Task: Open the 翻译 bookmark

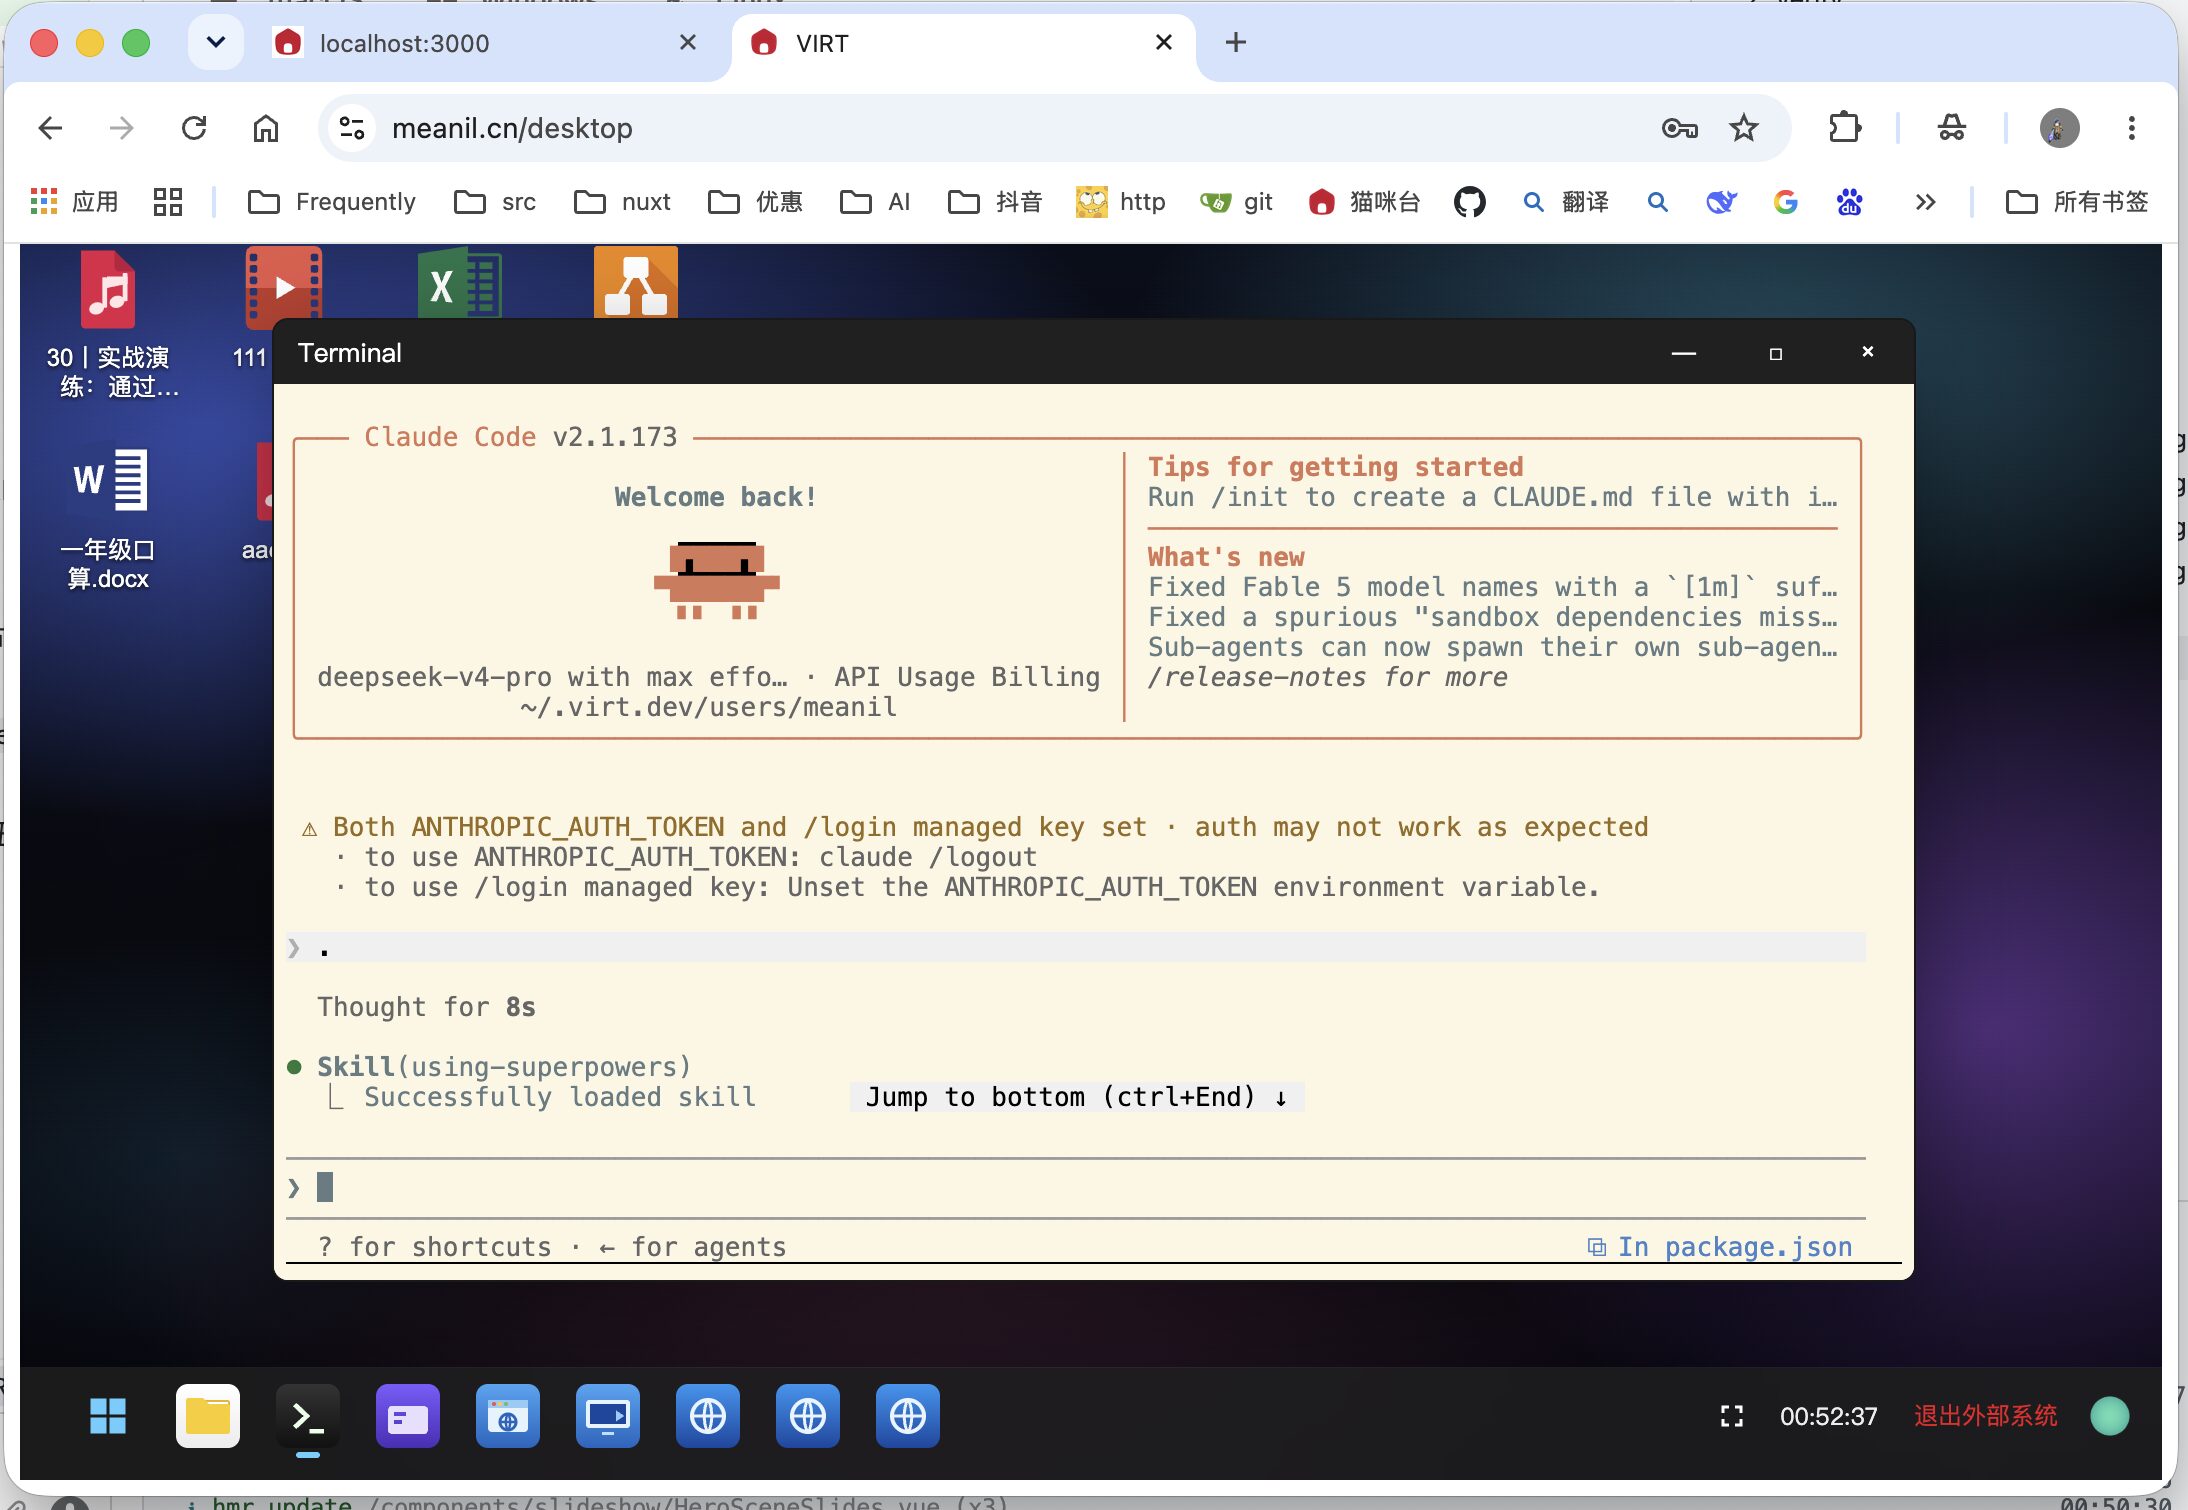Action: 1565,202
